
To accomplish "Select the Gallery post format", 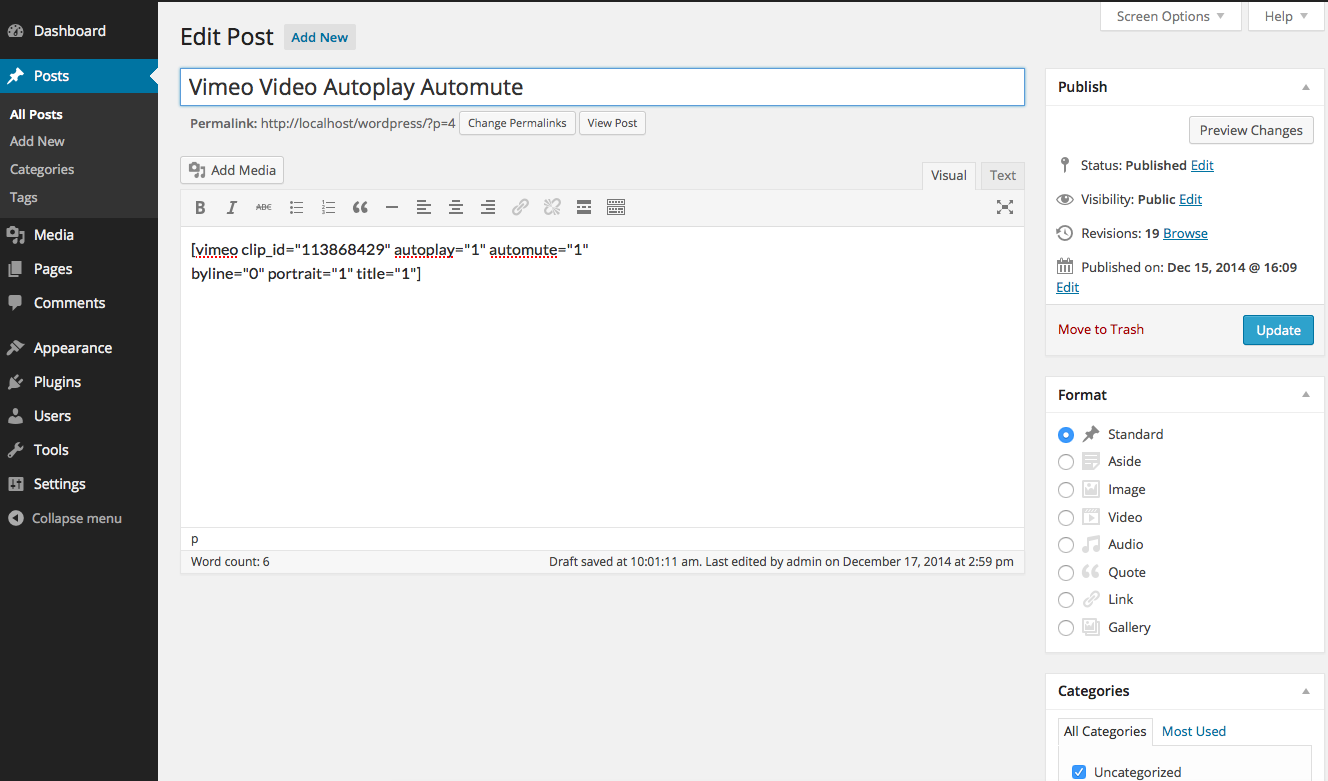I will click(1066, 628).
